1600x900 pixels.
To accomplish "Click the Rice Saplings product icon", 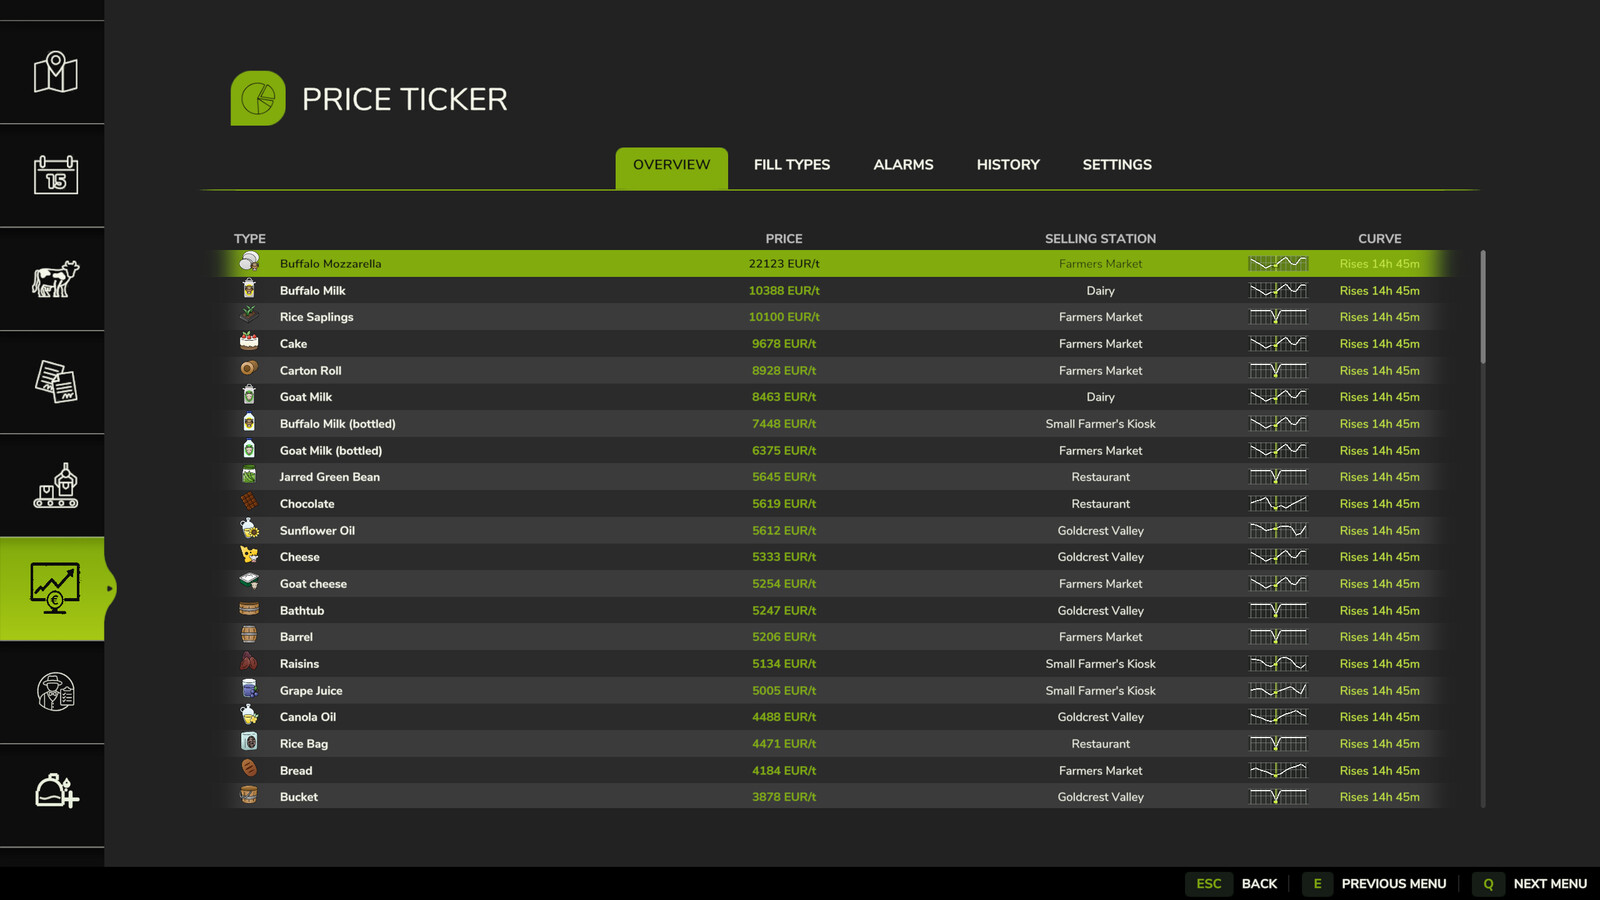I will pyautogui.click(x=249, y=315).
